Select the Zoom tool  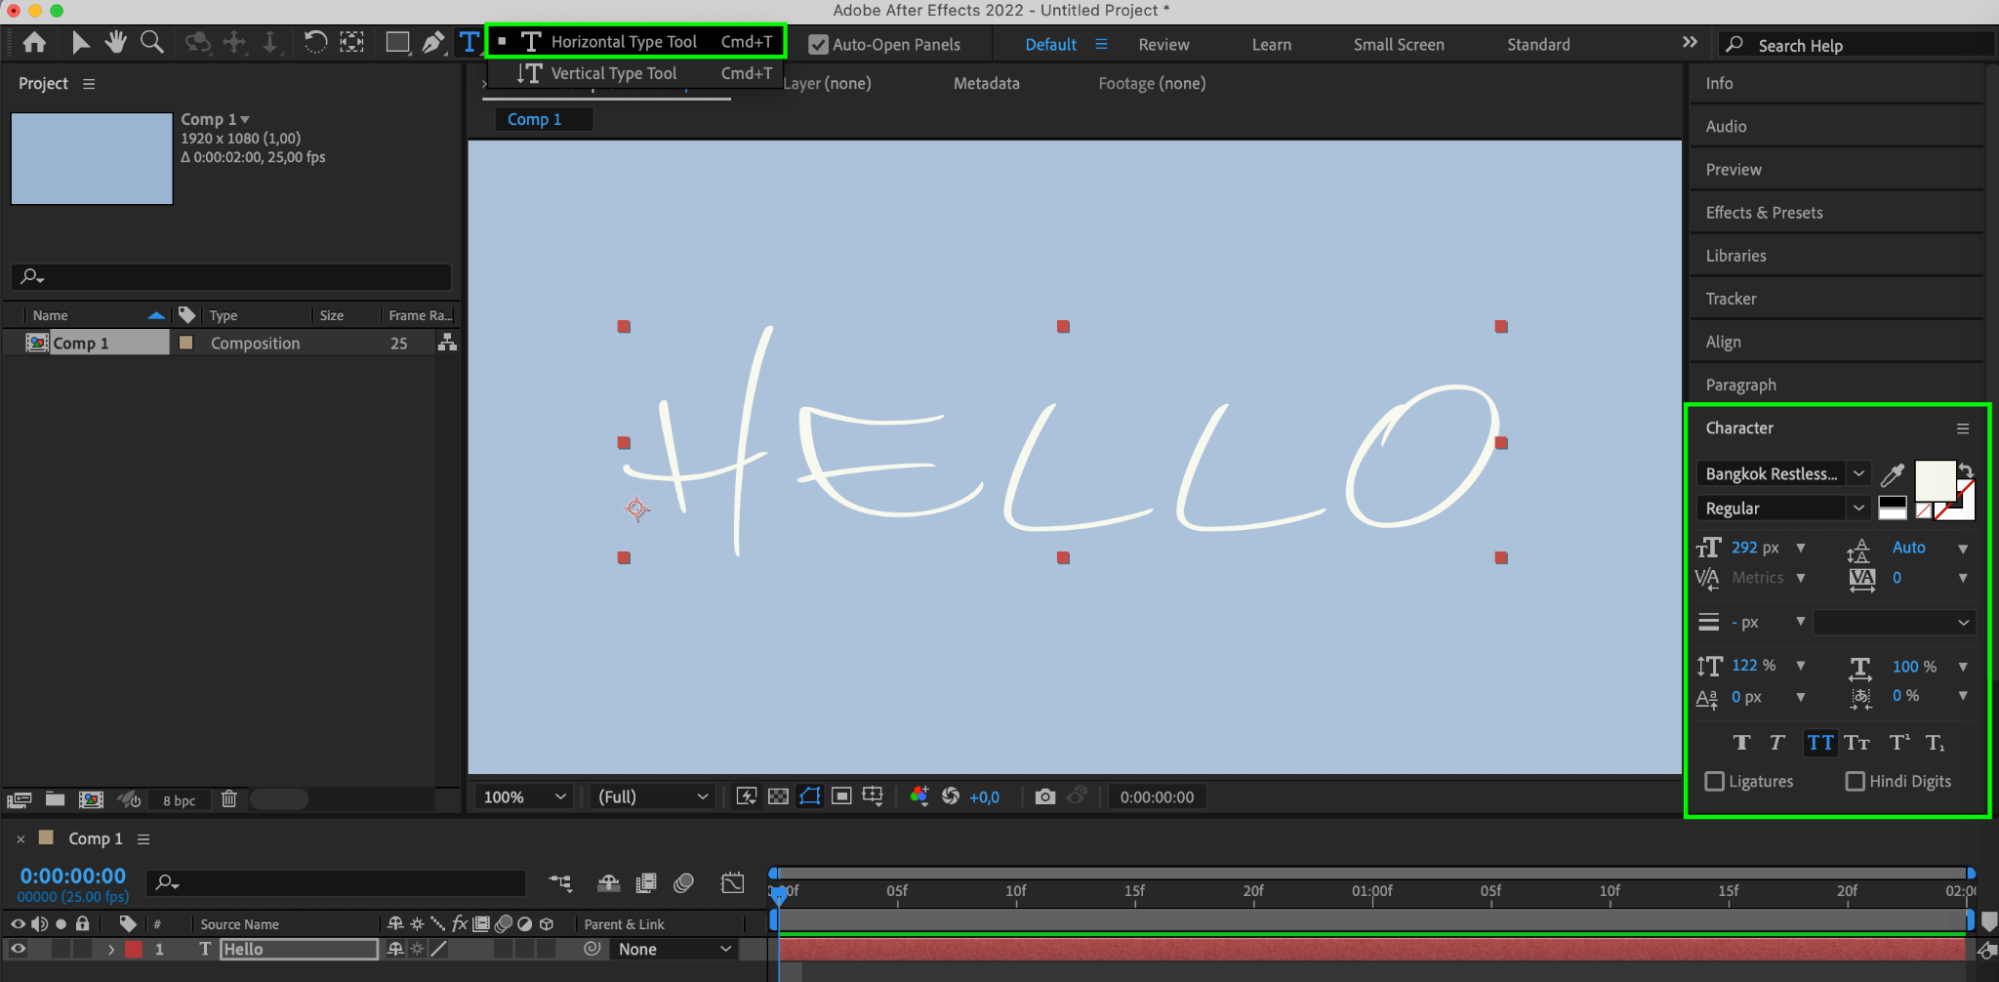[152, 43]
